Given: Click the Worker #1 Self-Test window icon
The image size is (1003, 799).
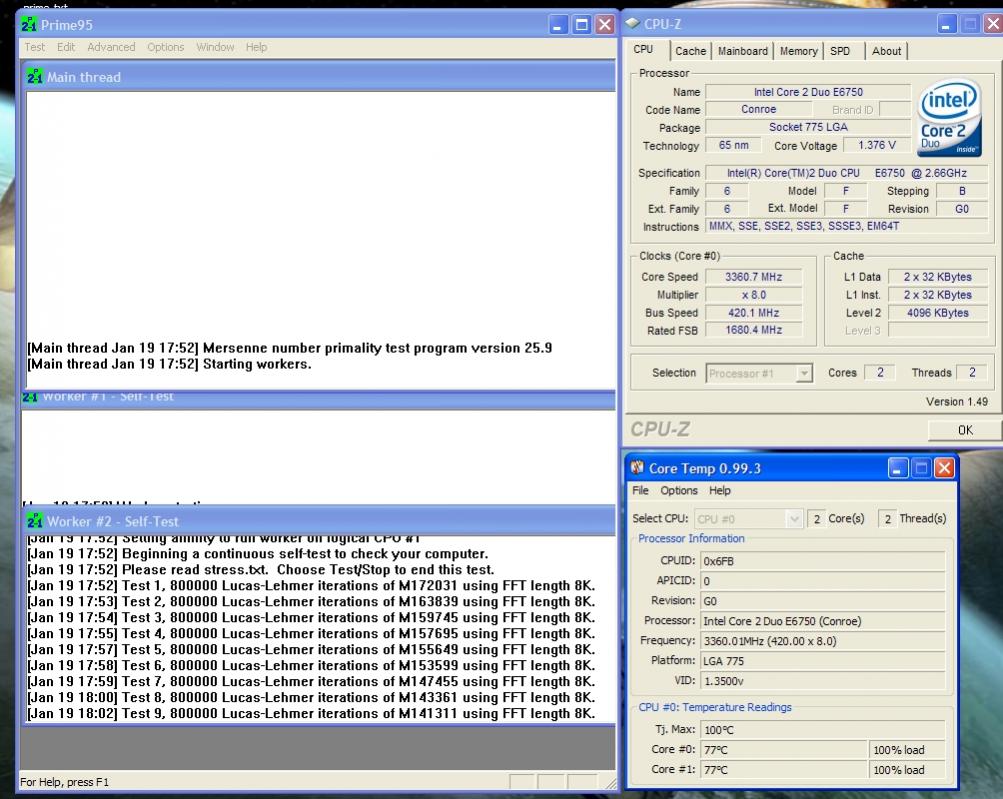Looking at the screenshot, I should coord(29,397).
